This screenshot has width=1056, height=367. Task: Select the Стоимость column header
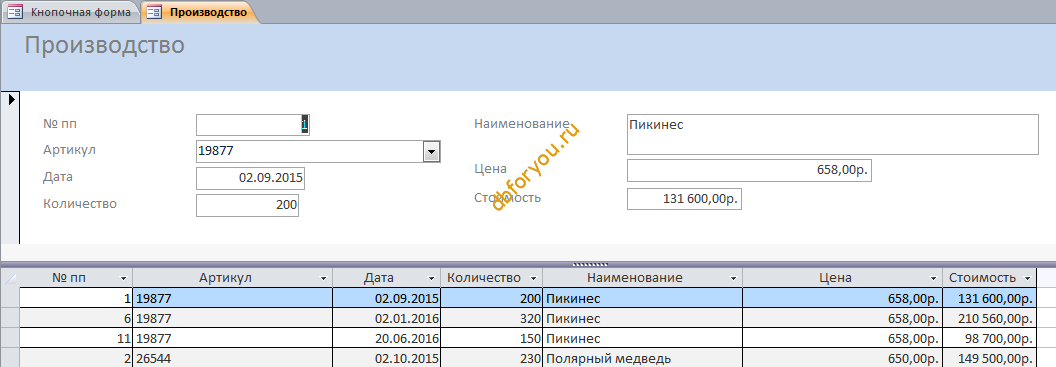(x=989, y=278)
